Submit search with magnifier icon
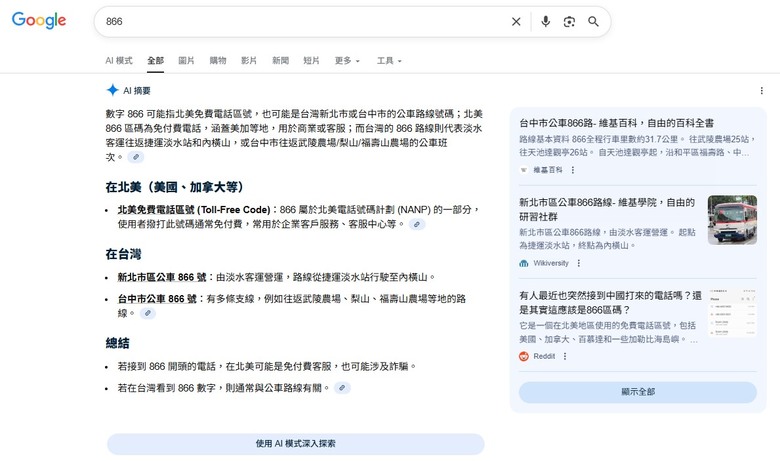The height and width of the screenshot is (461, 780). click(593, 21)
